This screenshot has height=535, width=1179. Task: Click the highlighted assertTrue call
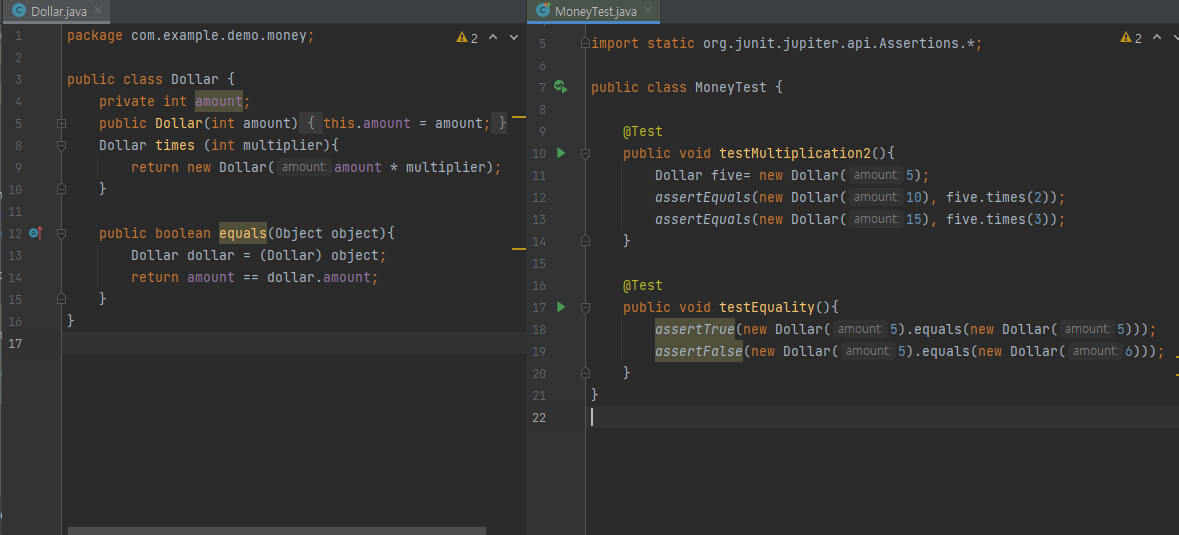[695, 329]
